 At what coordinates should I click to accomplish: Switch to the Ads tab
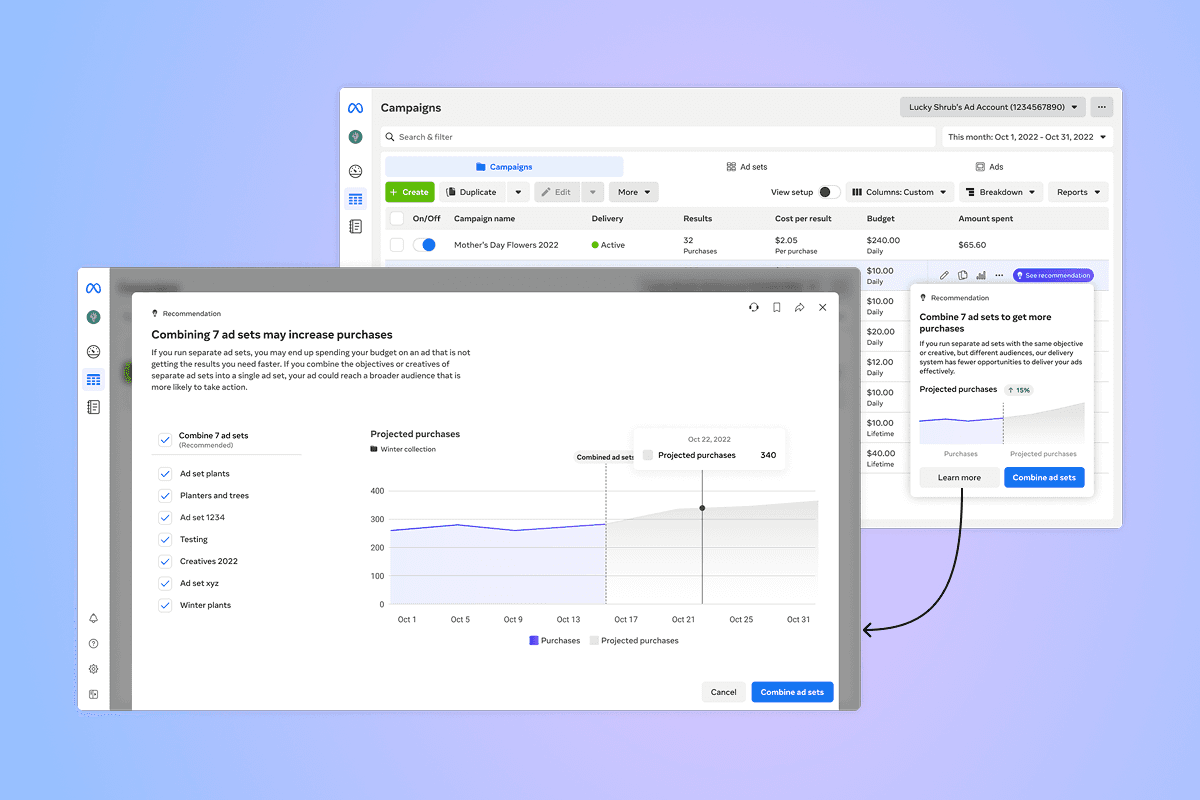click(989, 166)
